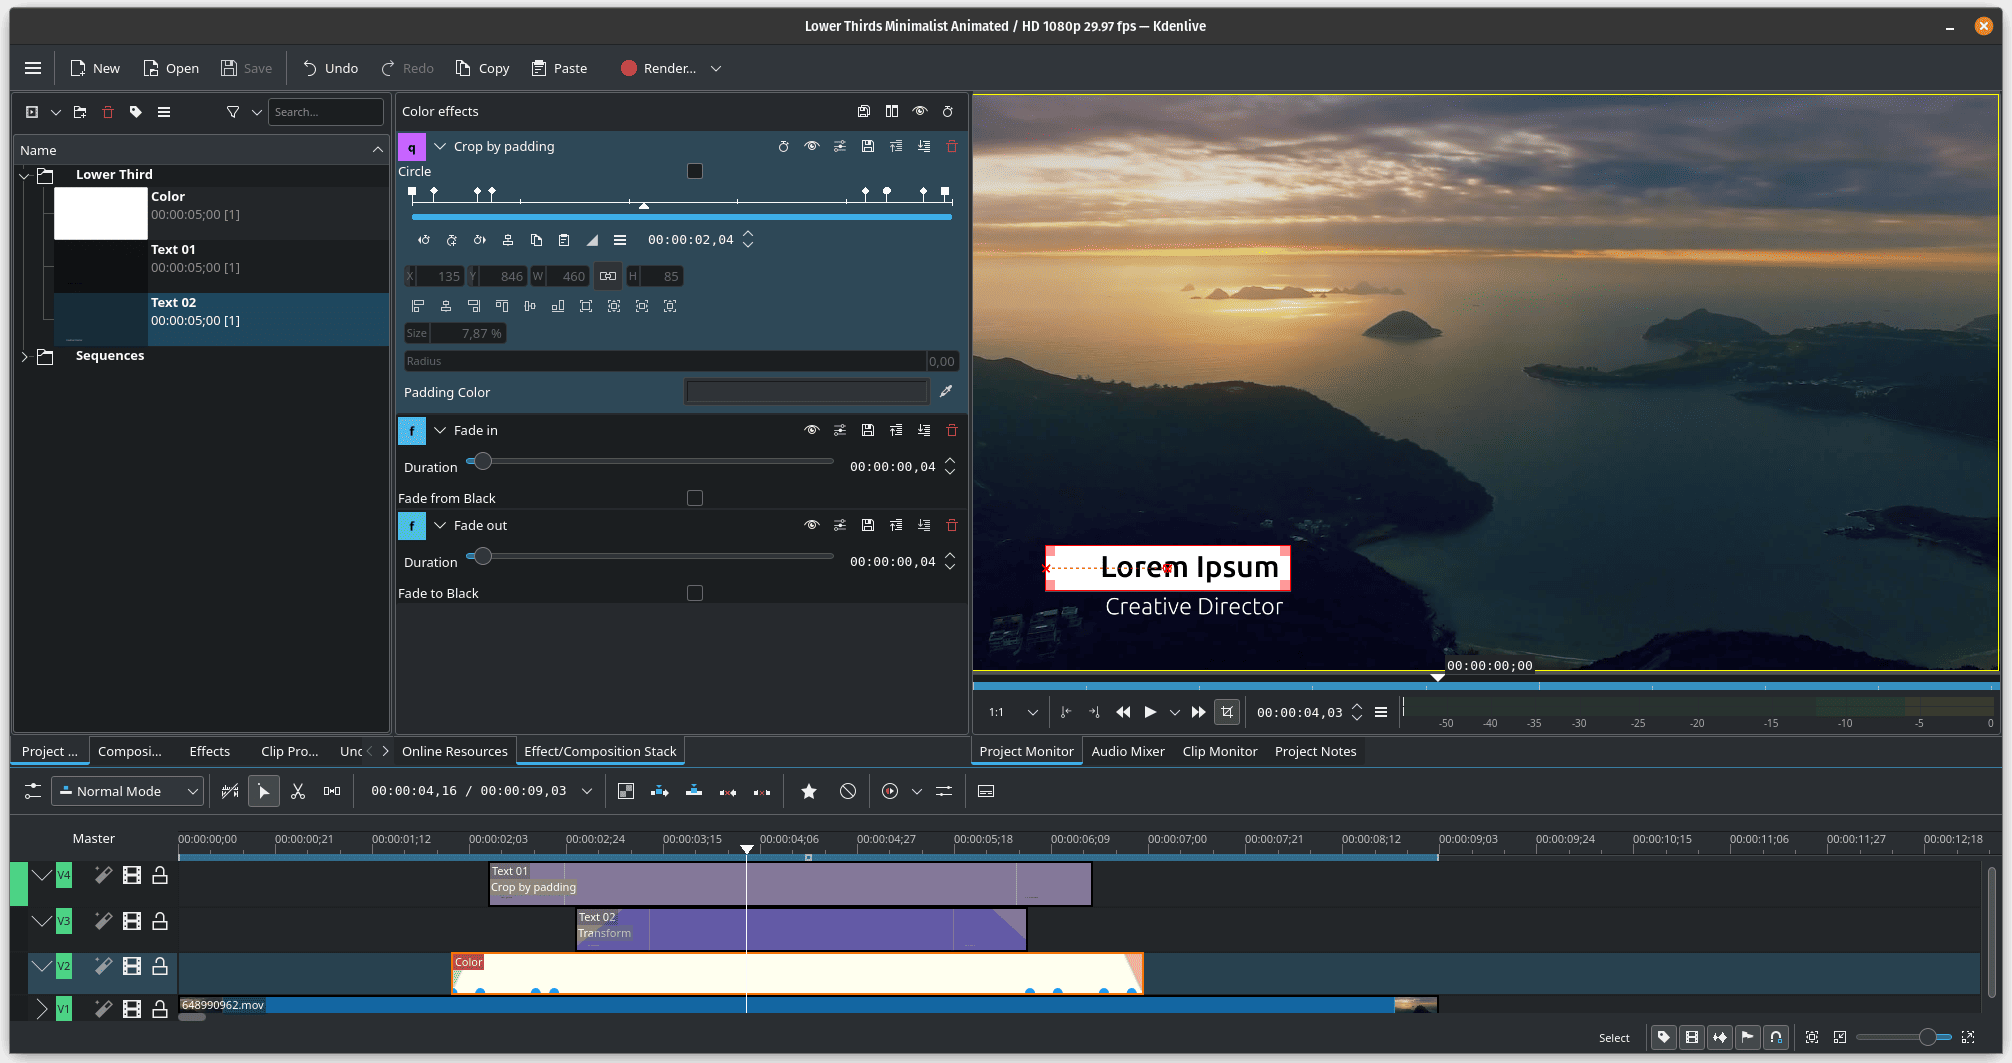Viewport: 2012px width, 1063px height.
Task: Click the rewind button in project monitor
Action: tap(1123, 712)
